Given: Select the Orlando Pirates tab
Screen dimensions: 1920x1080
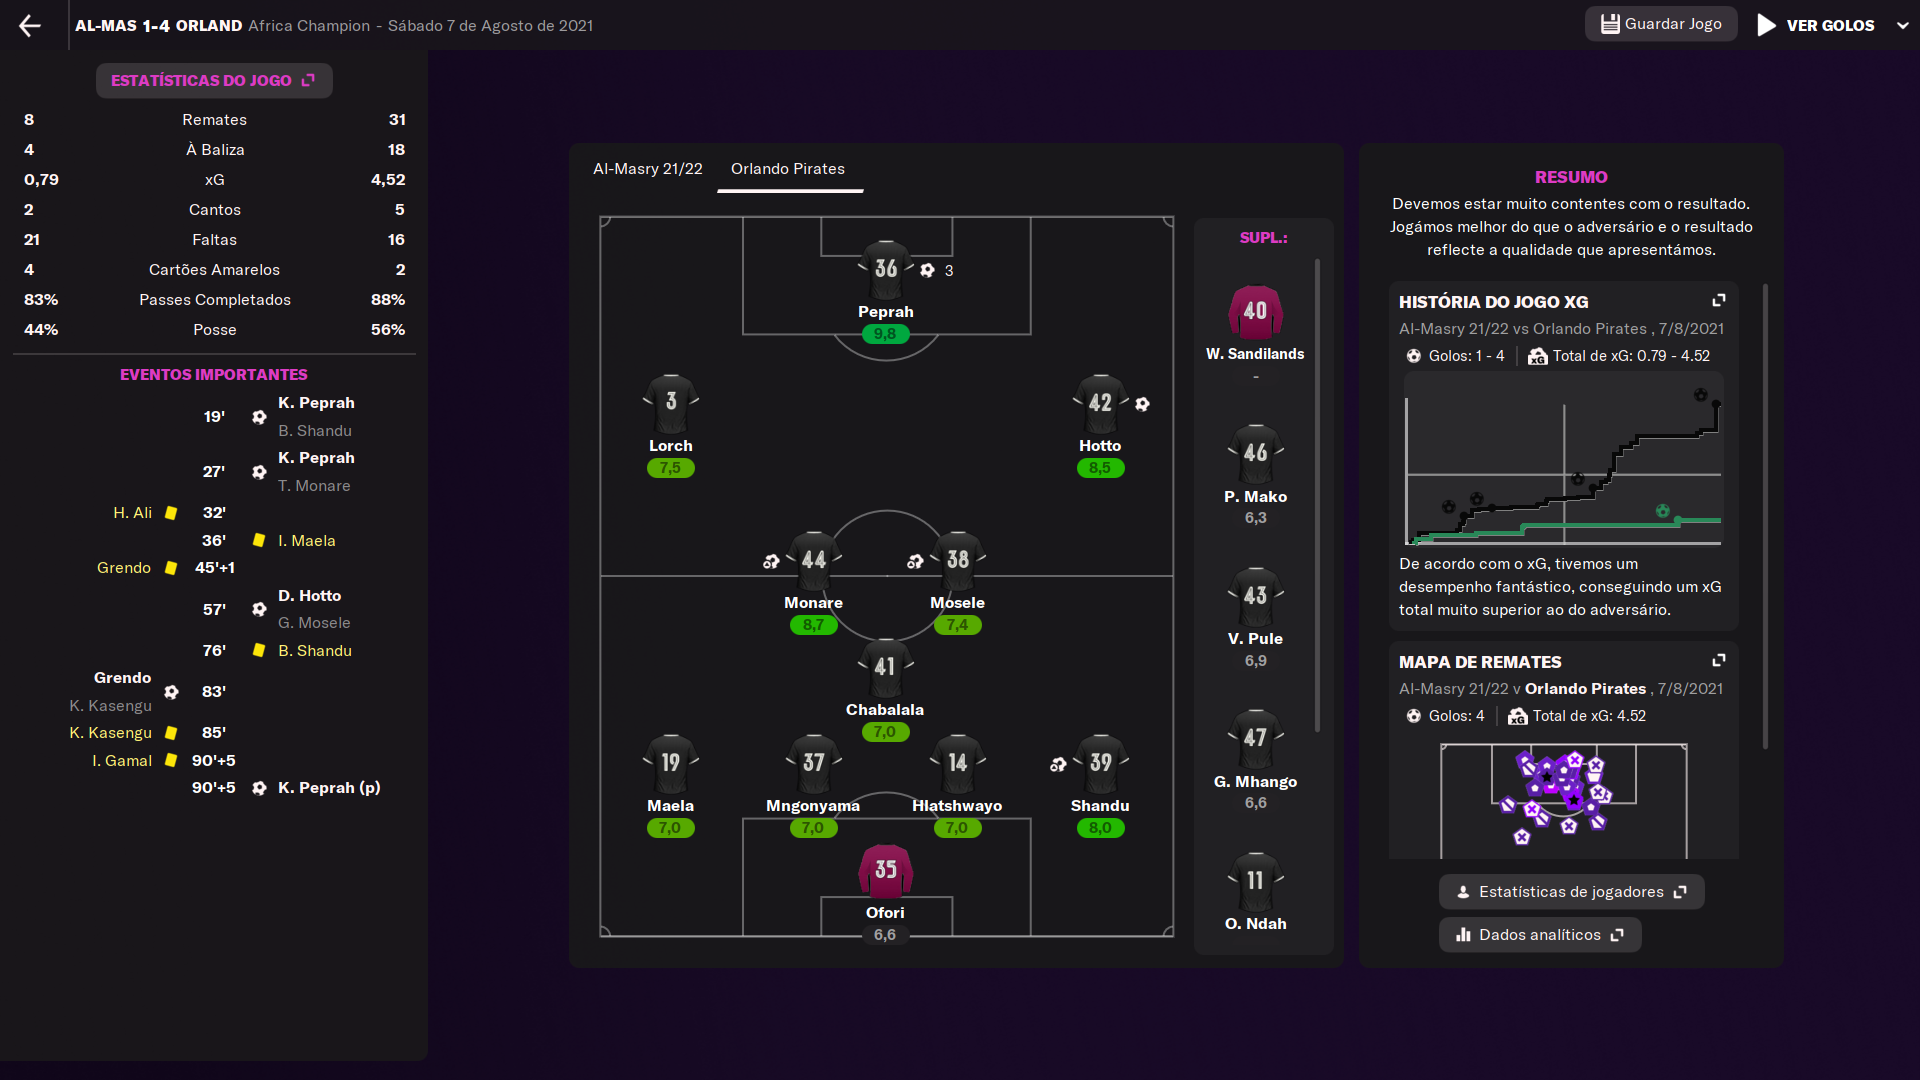Looking at the screenshot, I should point(788,168).
